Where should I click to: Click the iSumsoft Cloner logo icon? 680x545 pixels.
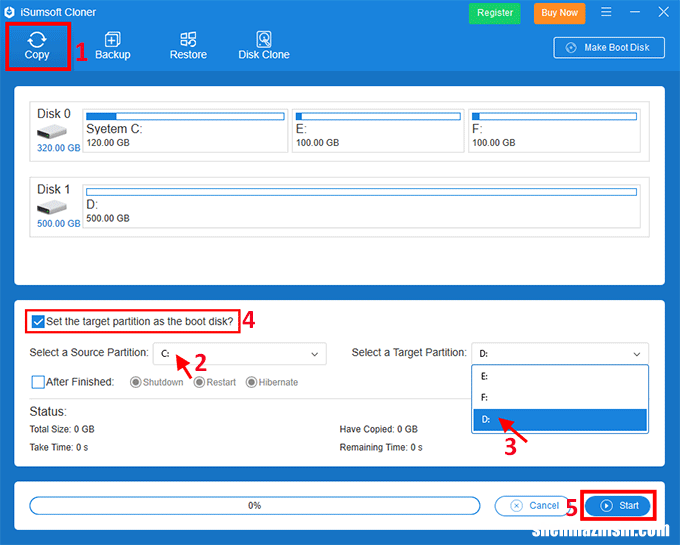point(10,12)
